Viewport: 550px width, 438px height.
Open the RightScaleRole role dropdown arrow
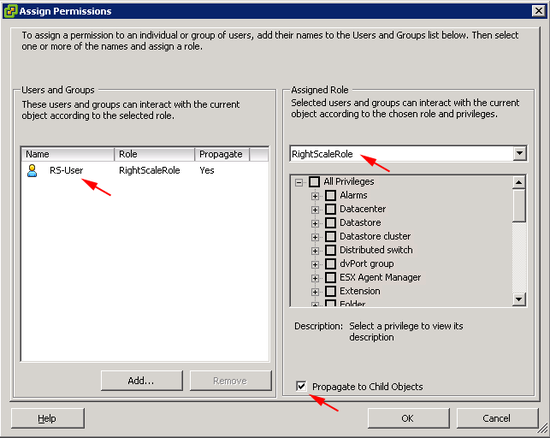(519, 153)
